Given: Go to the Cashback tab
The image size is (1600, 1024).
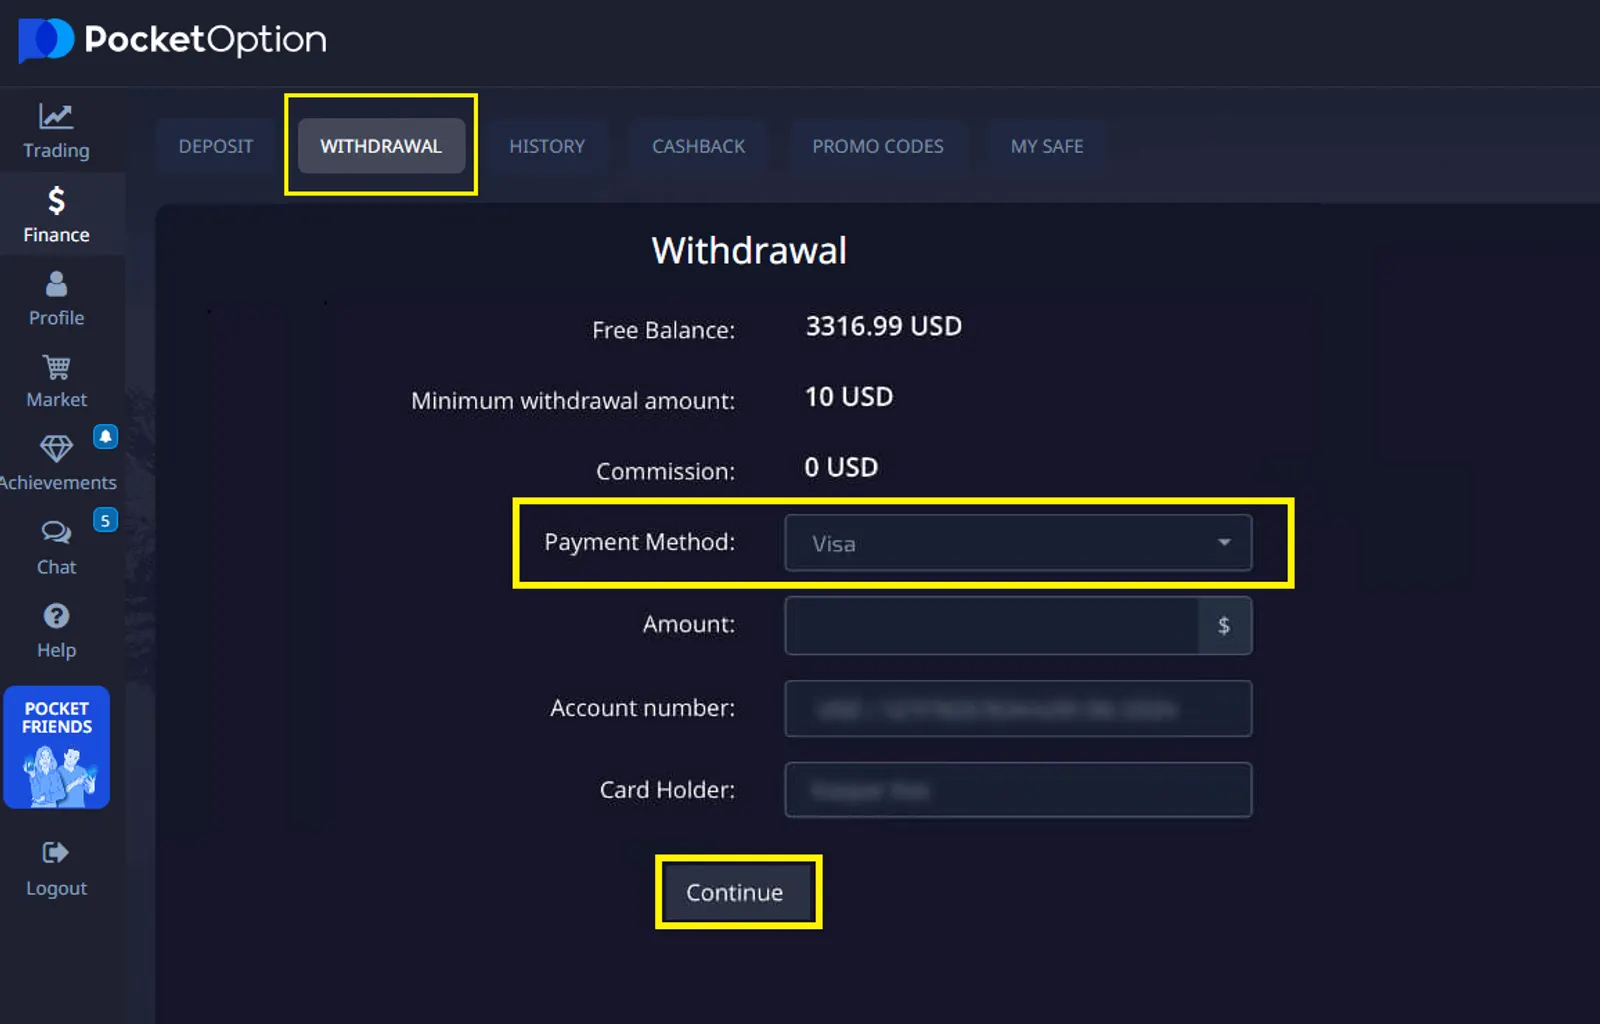Looking at the screenshot, I should [698, 147].
